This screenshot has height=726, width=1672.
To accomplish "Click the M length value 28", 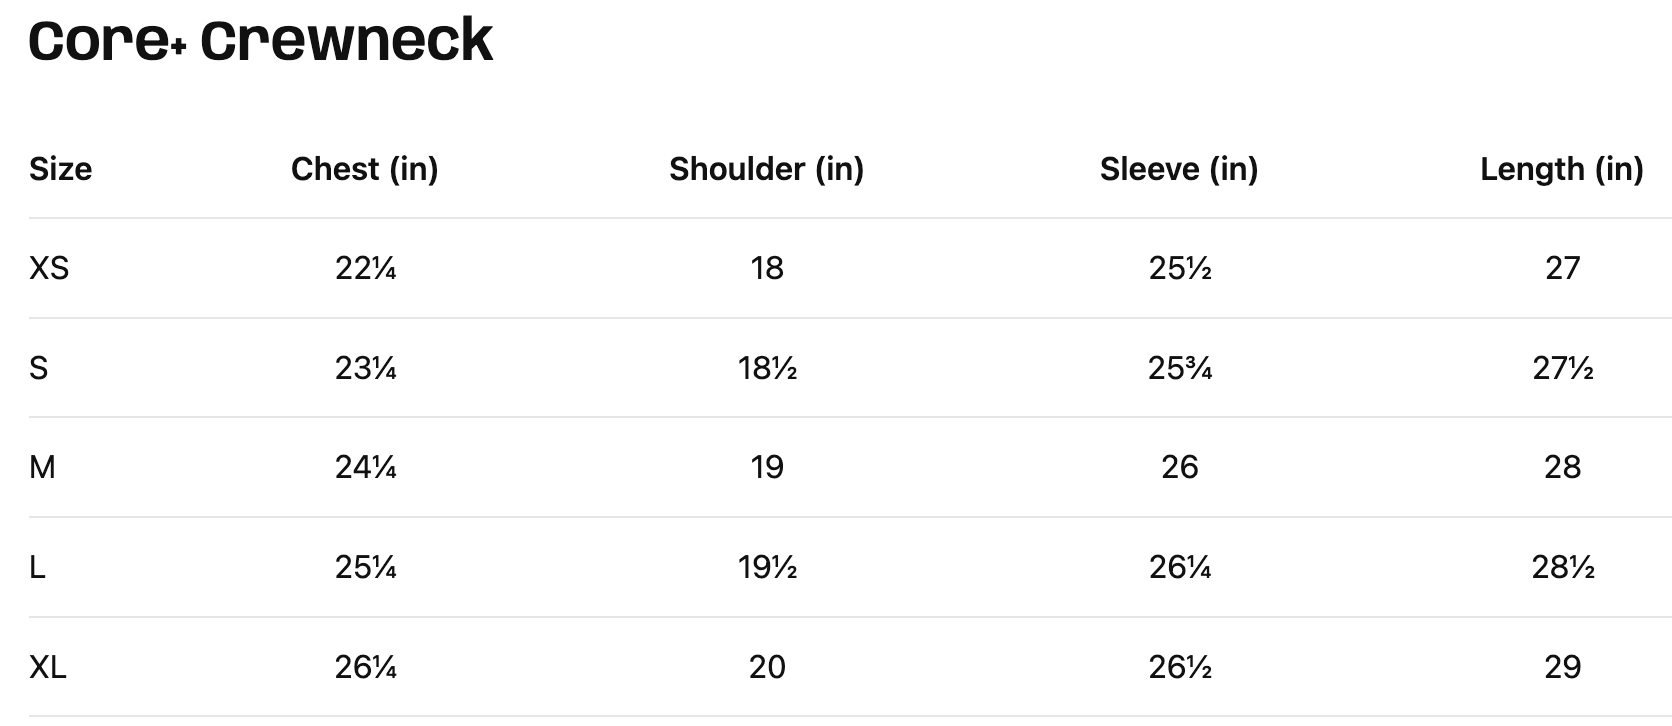I will (x=1562, y=467).
